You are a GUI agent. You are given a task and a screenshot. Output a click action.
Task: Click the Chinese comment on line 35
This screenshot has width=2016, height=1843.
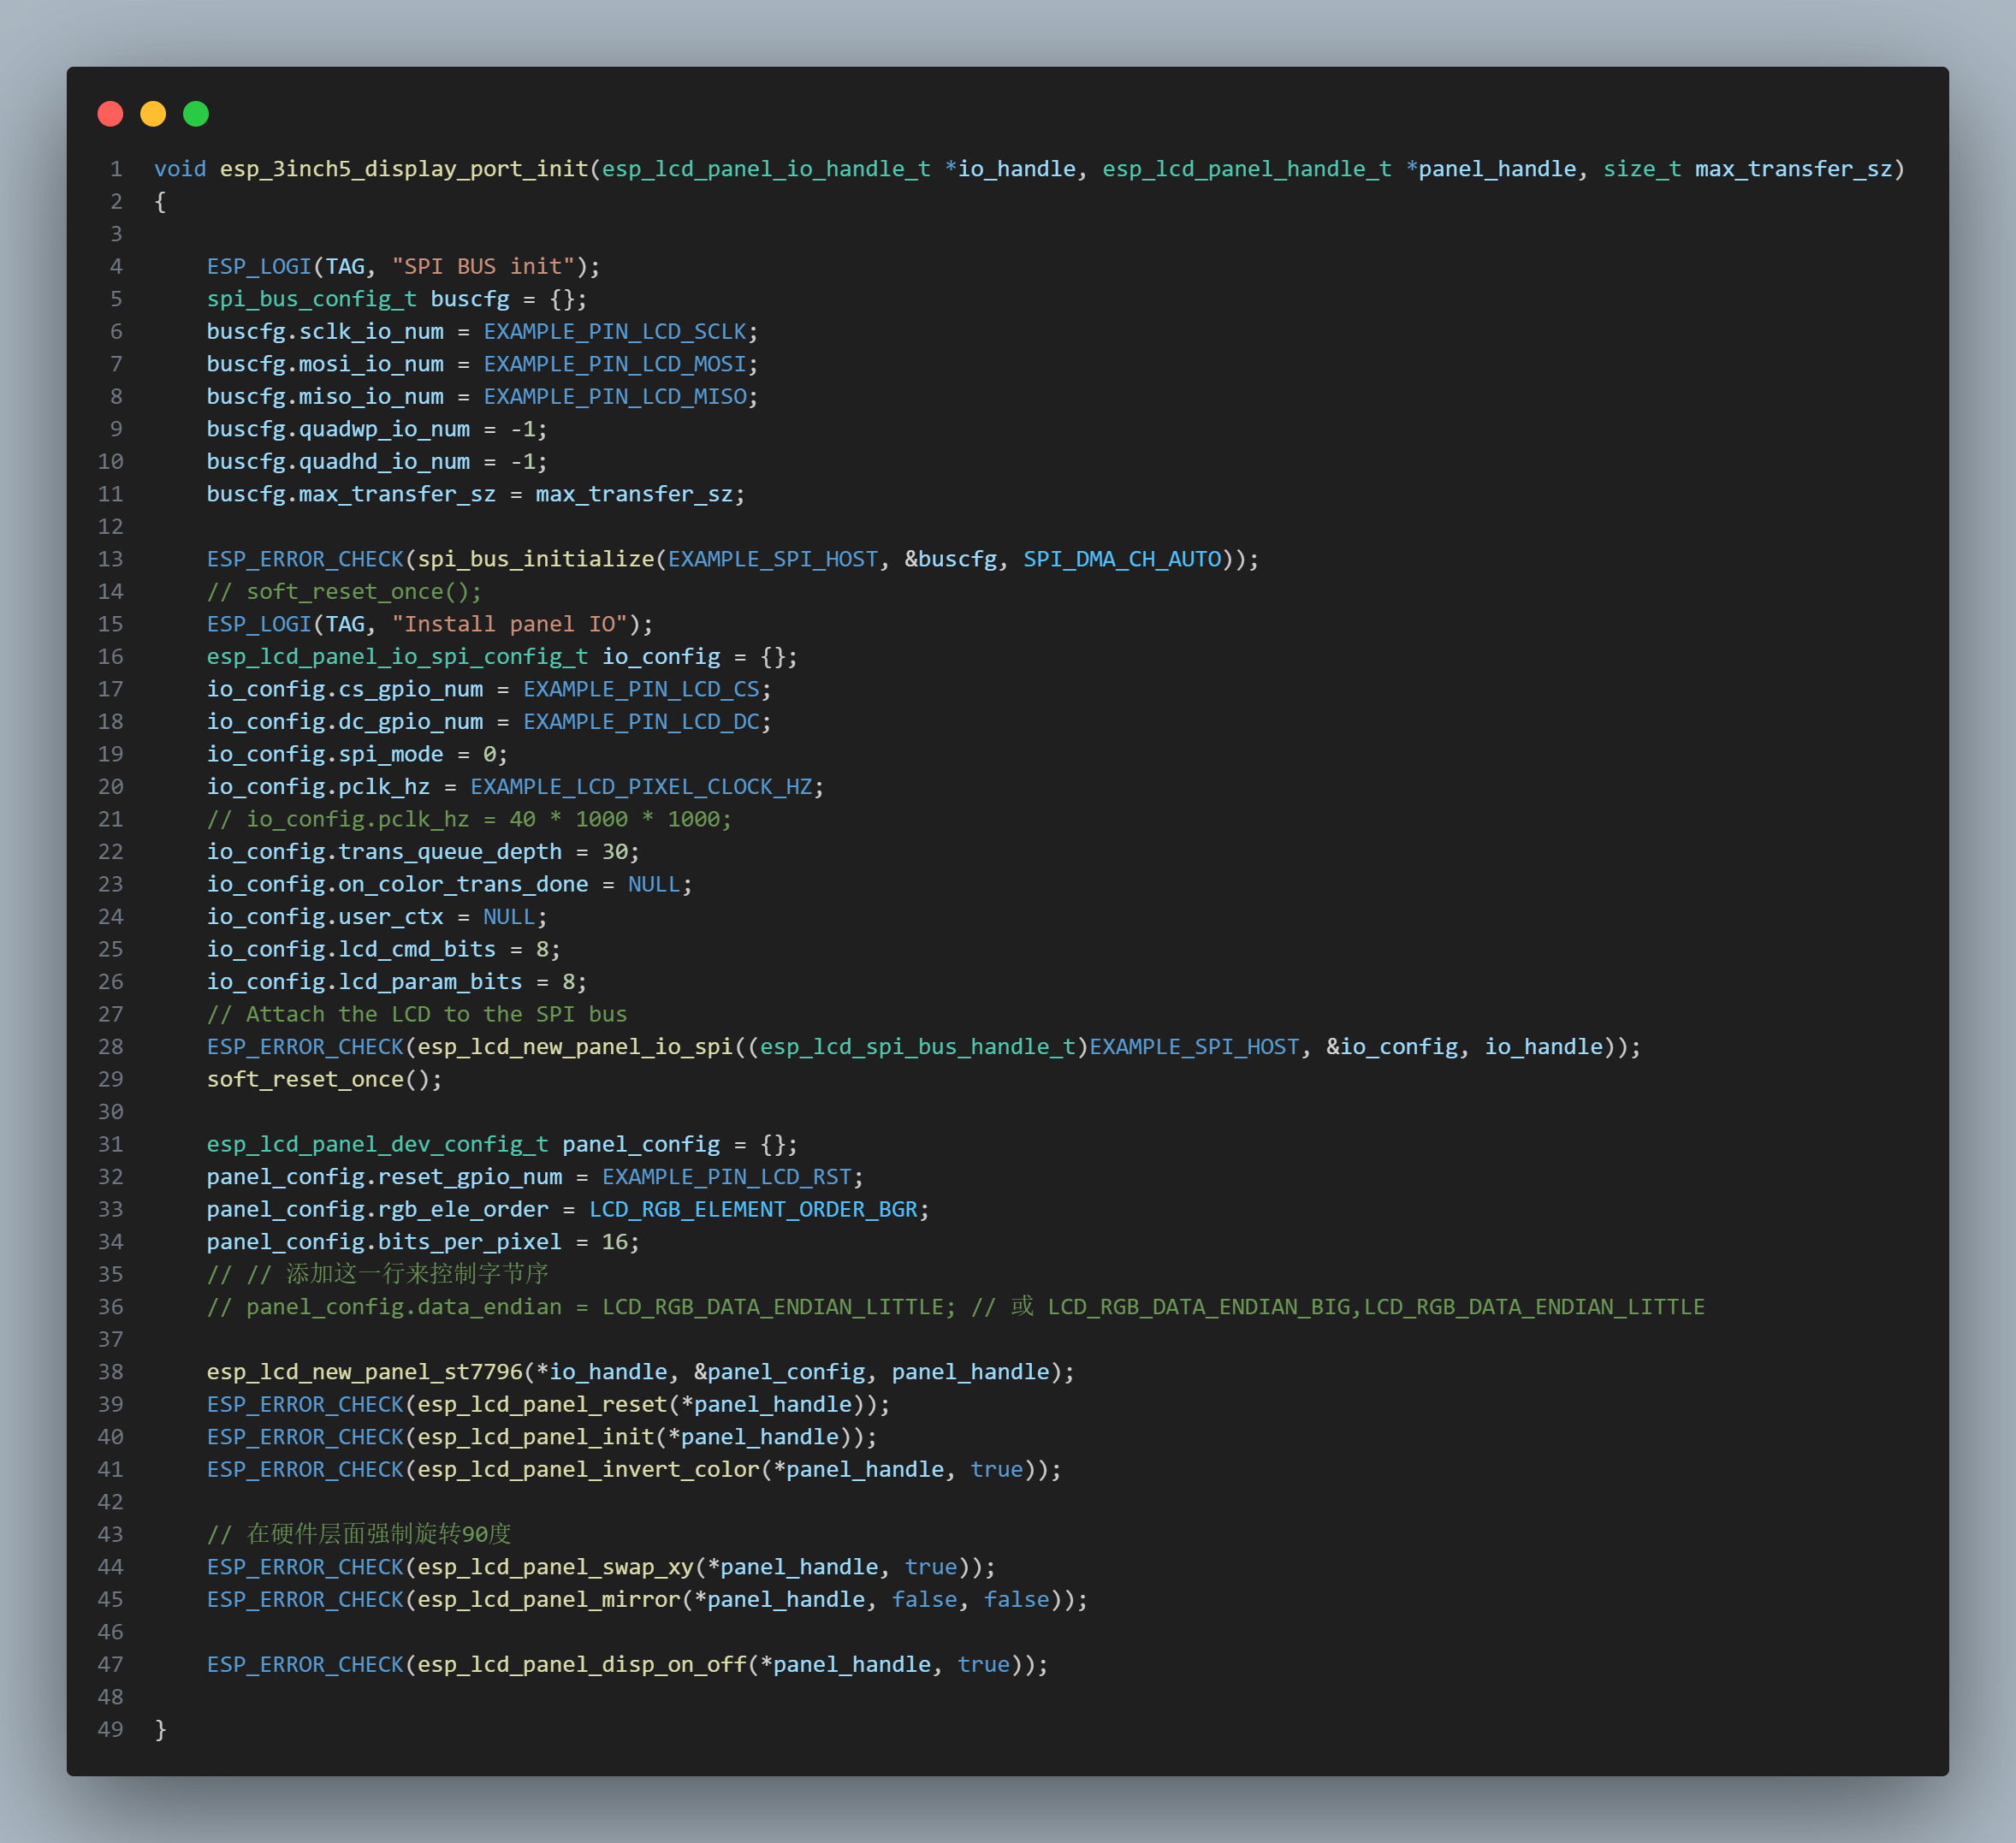pos(377,1274)
